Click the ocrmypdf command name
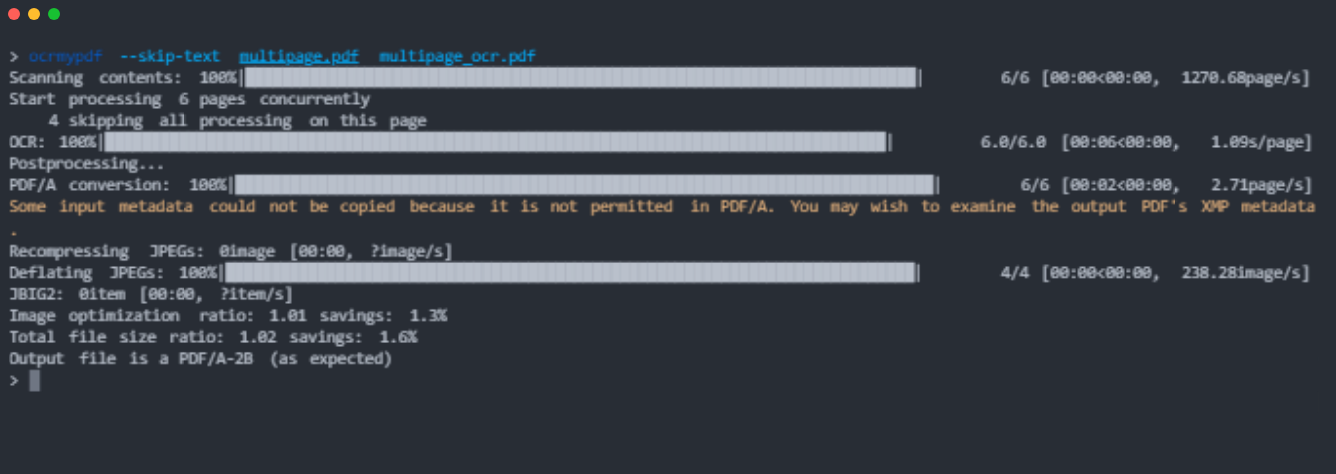 point(65,56)
